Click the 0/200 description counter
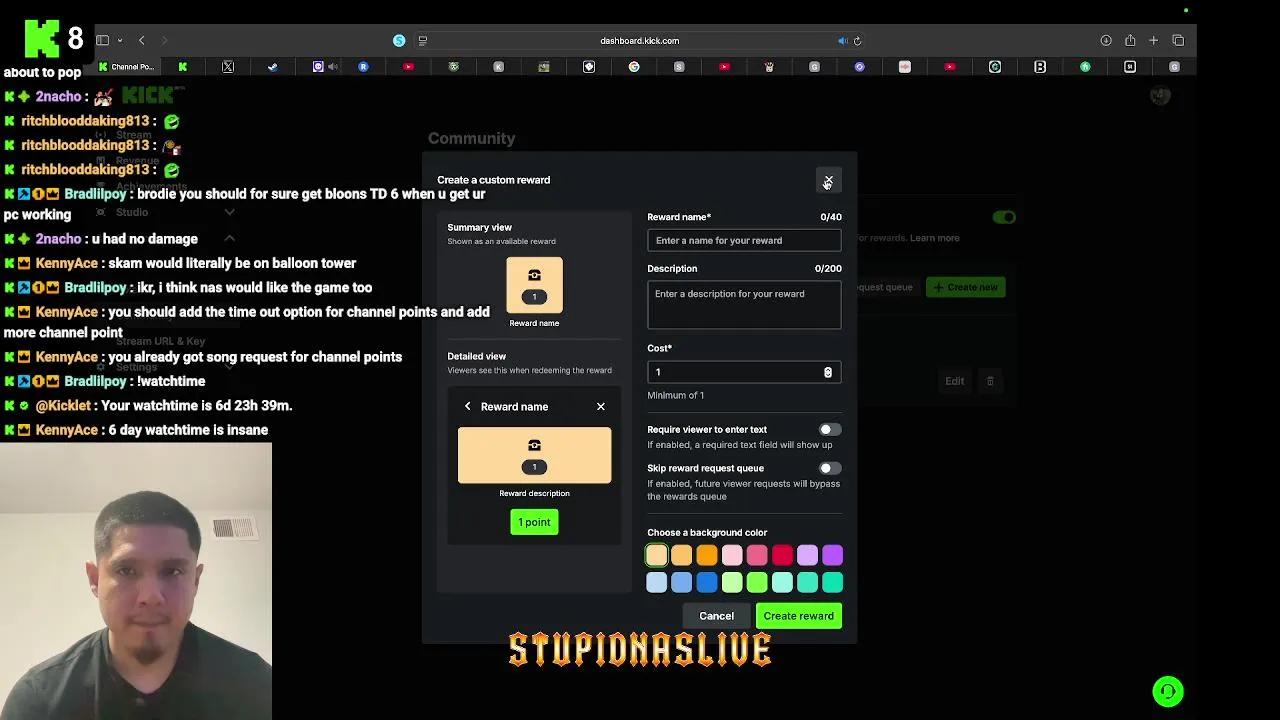 coord(828,269)
